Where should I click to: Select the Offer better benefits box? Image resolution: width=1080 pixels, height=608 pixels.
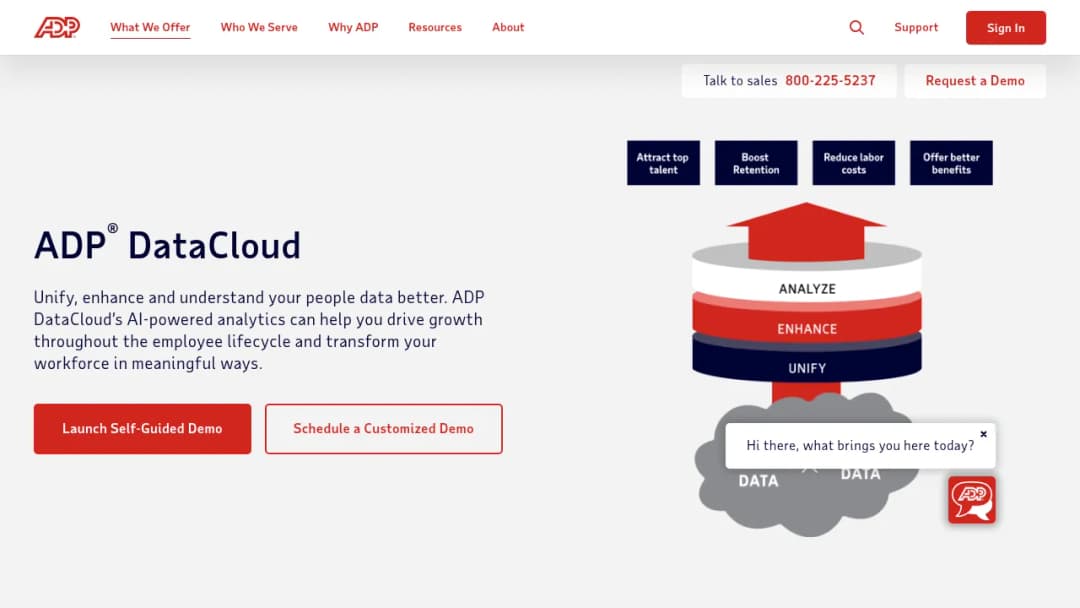coord(951,163)
